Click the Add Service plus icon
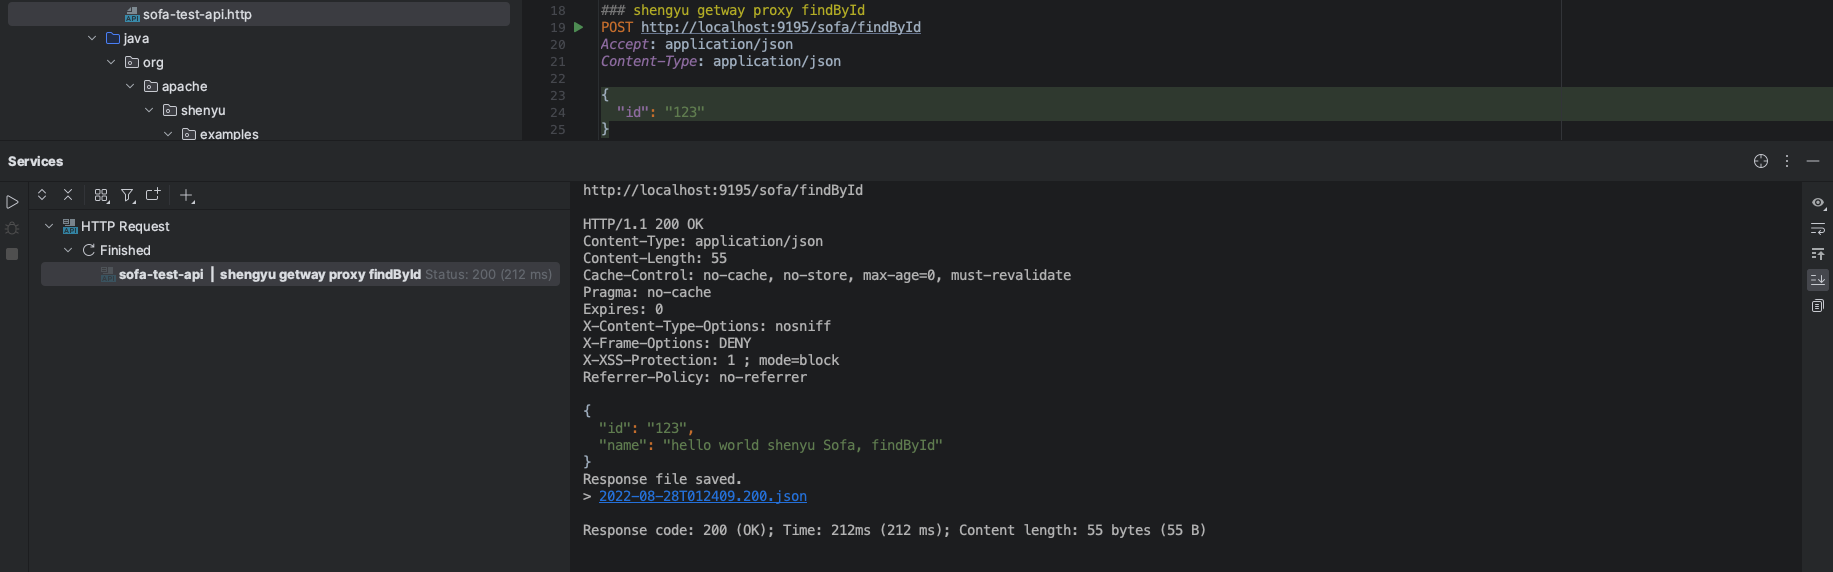 187,196
